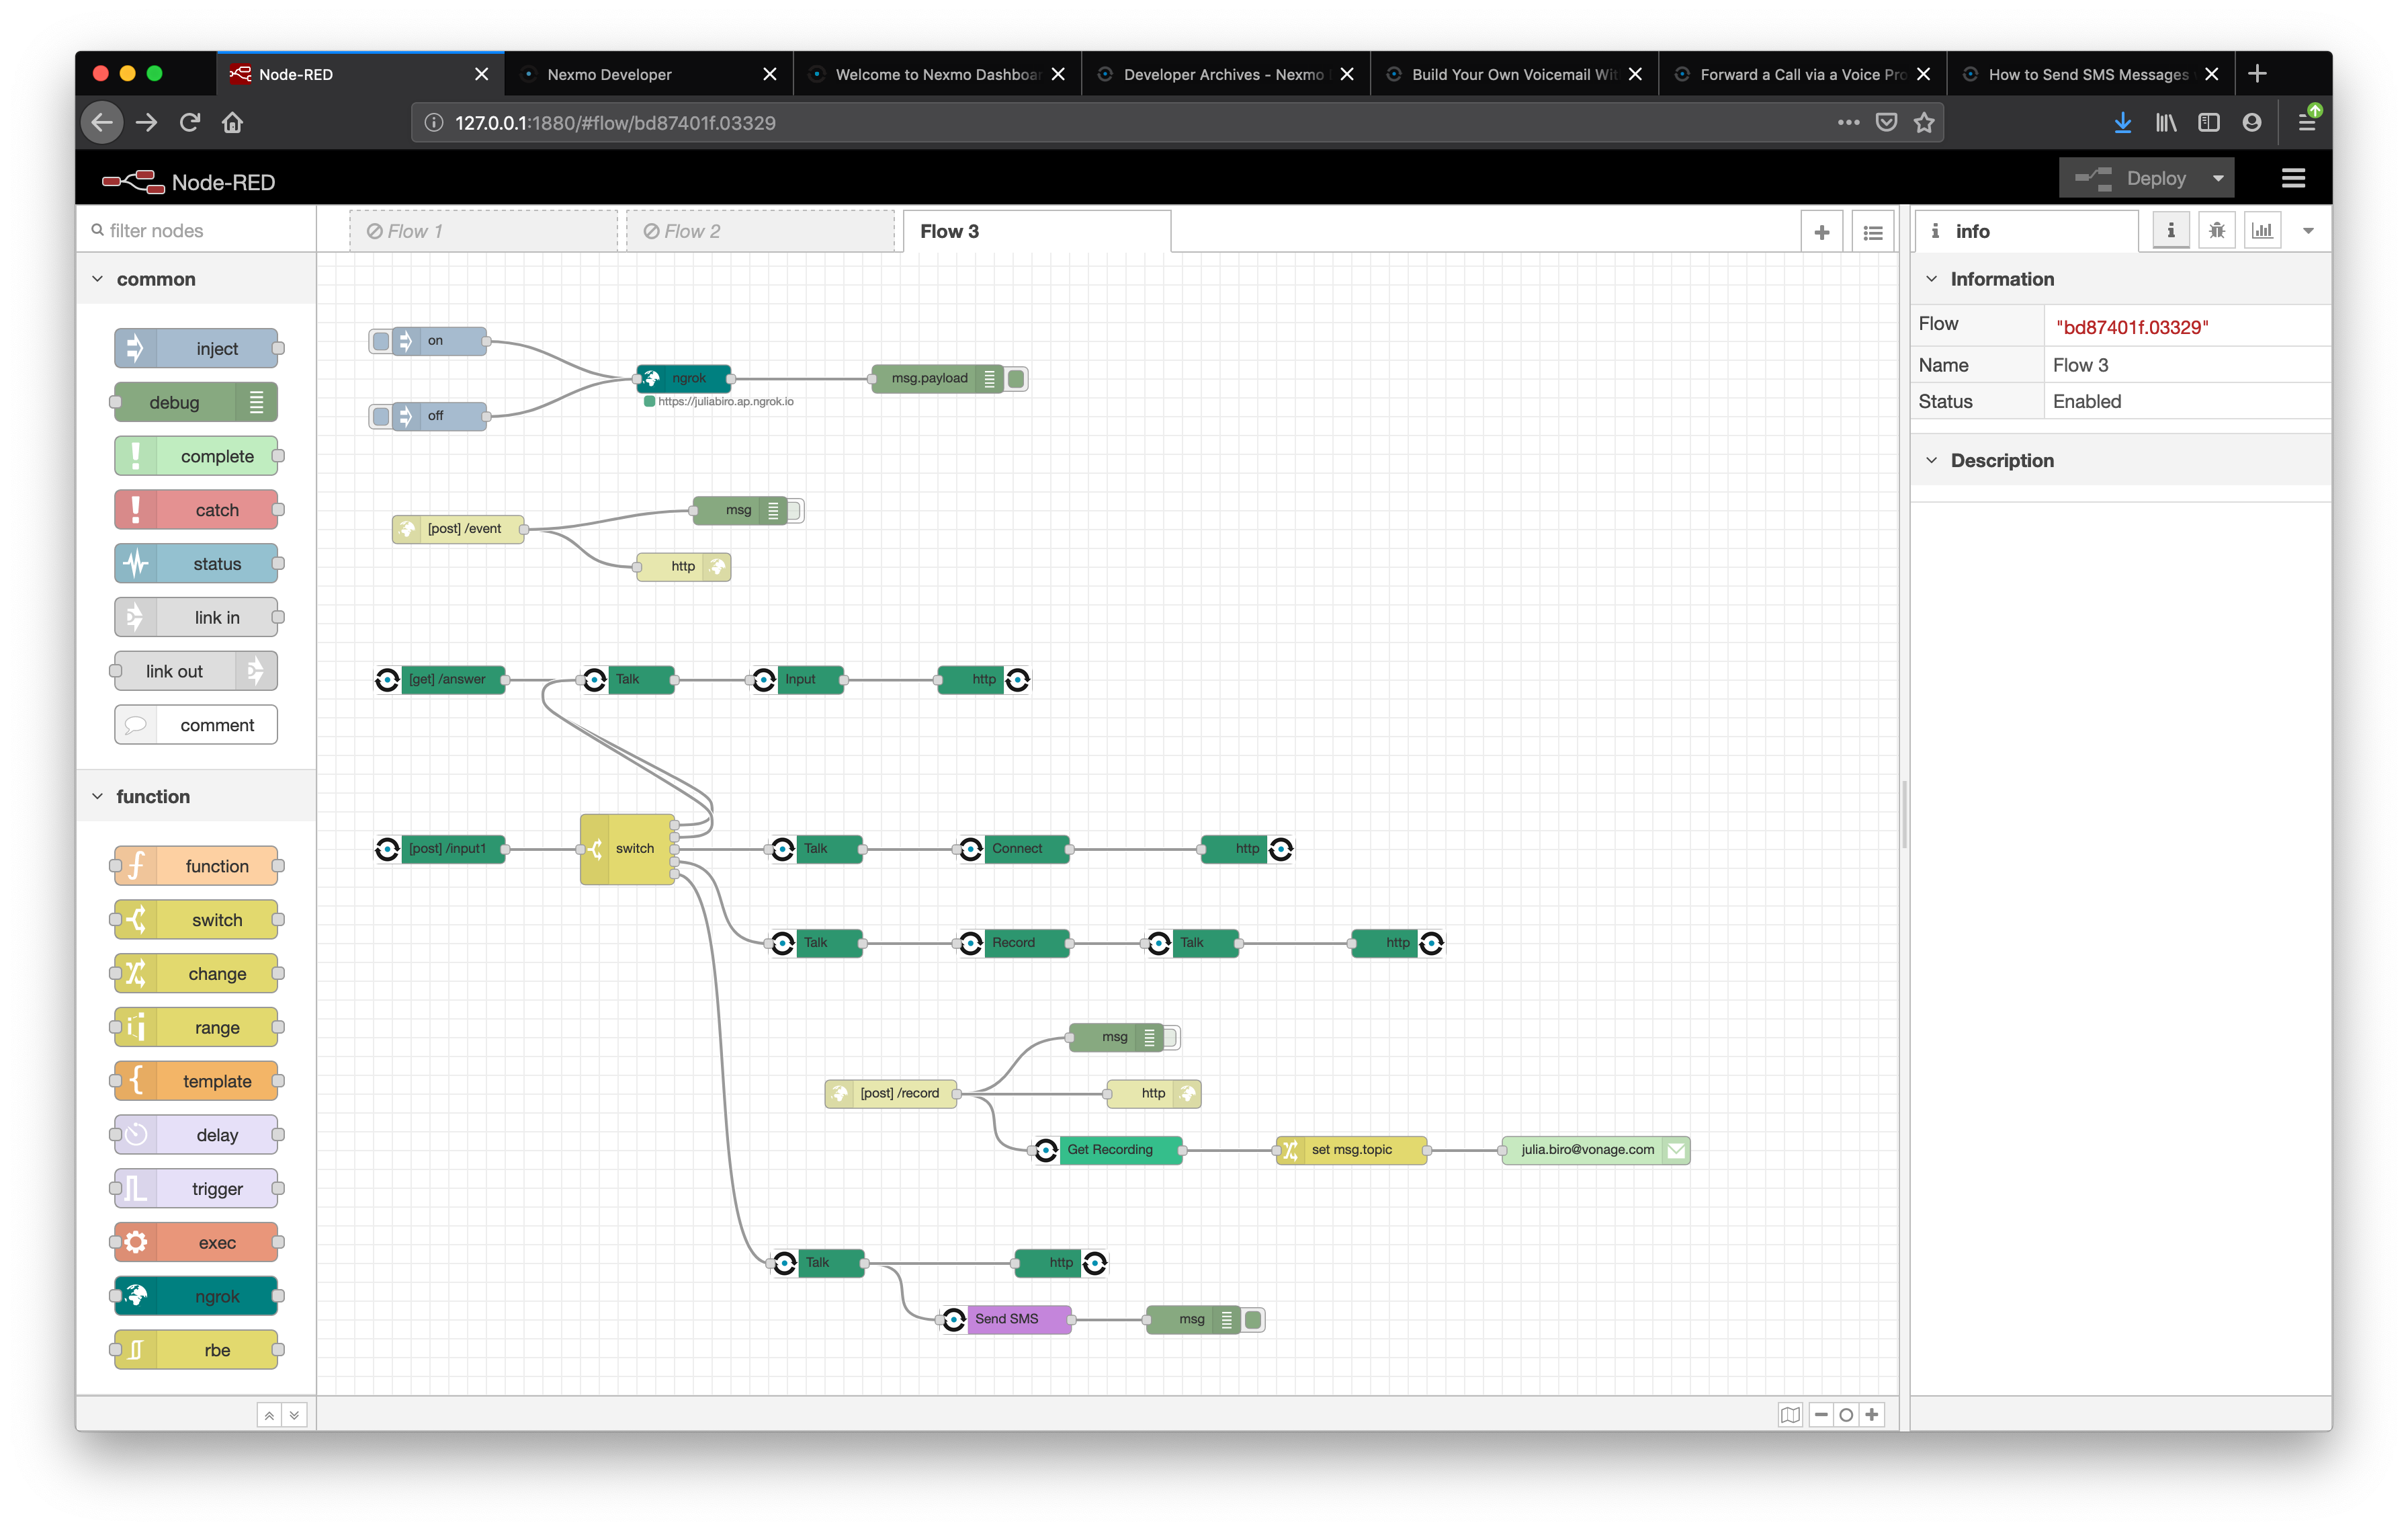Toggle the msg.payload debug node output
Viewport: 2408px width, 1531px height.
(x=1016, y=379)
